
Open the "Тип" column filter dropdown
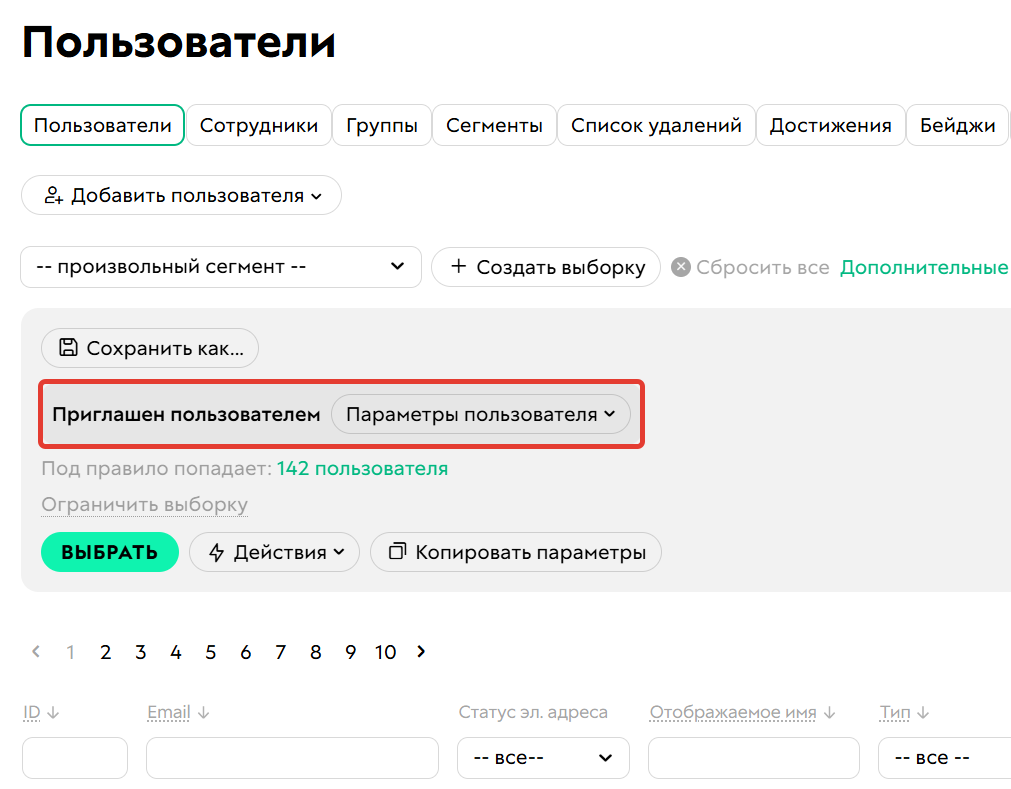click(x=944, y=758)
